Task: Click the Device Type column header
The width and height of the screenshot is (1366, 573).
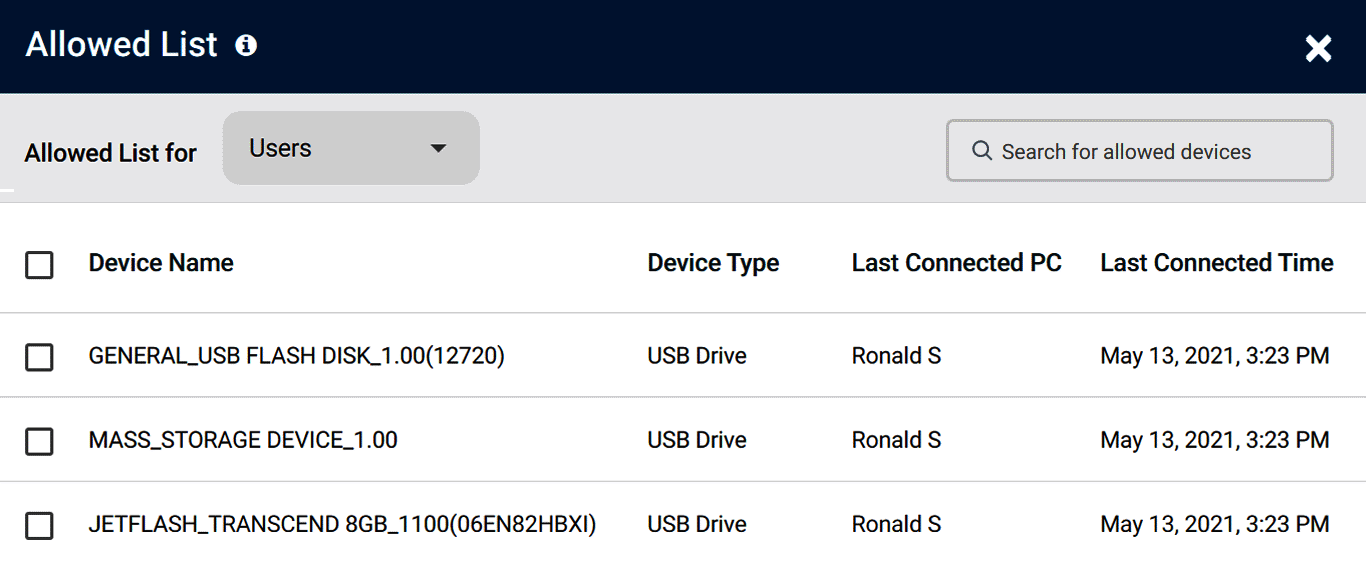Action: coord(713,263)
